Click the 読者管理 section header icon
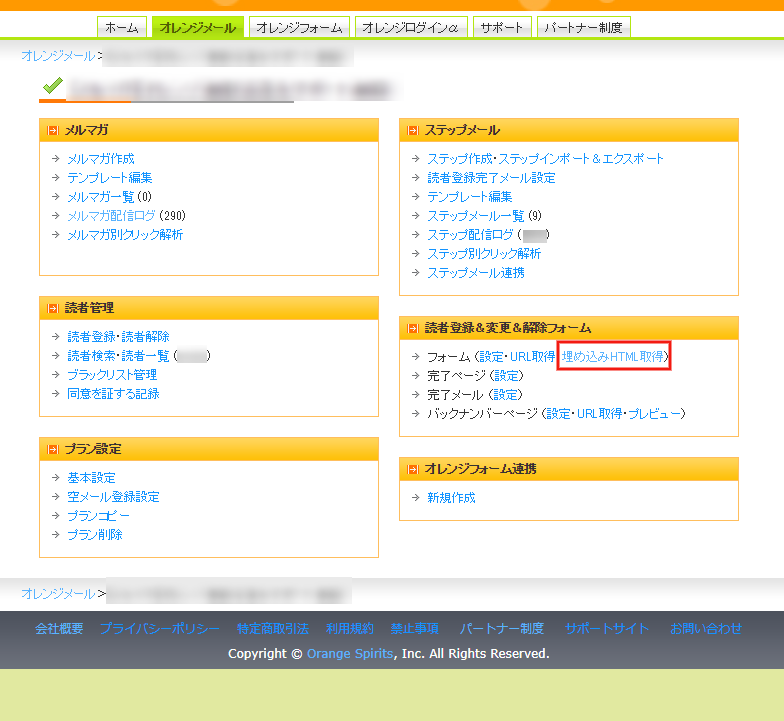Viewport: 784px width, 721px height. pos(52,308)
